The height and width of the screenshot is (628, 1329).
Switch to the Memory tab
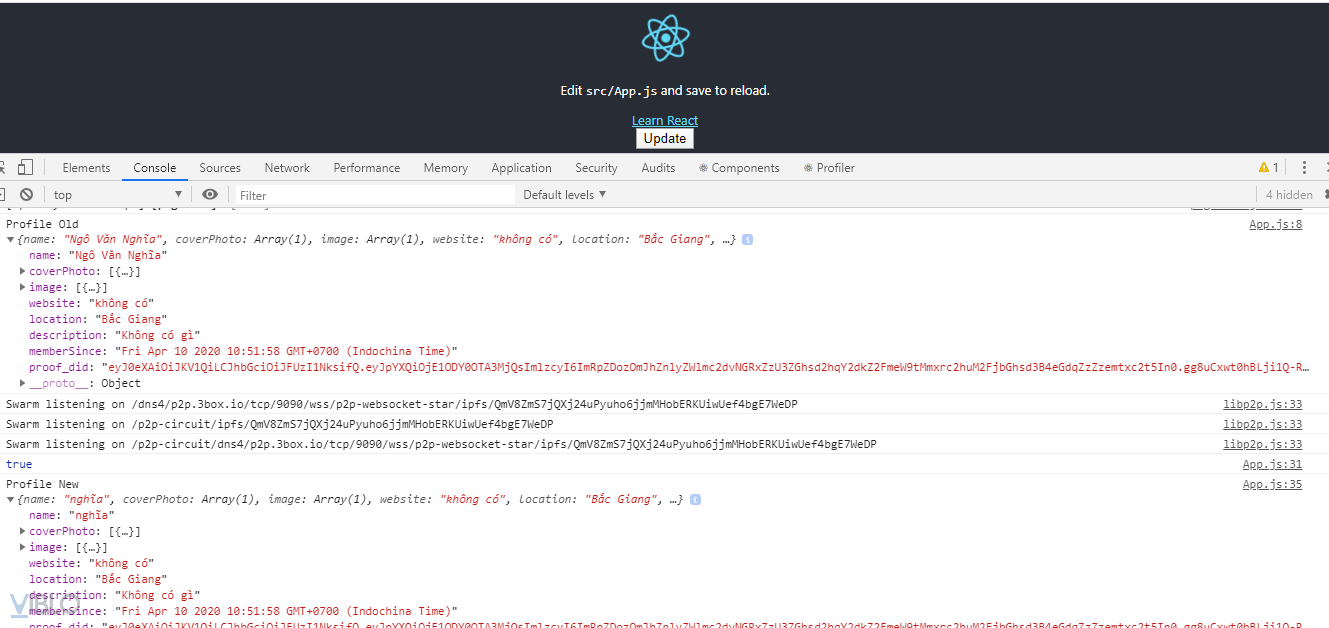click(x=446, y=168)
